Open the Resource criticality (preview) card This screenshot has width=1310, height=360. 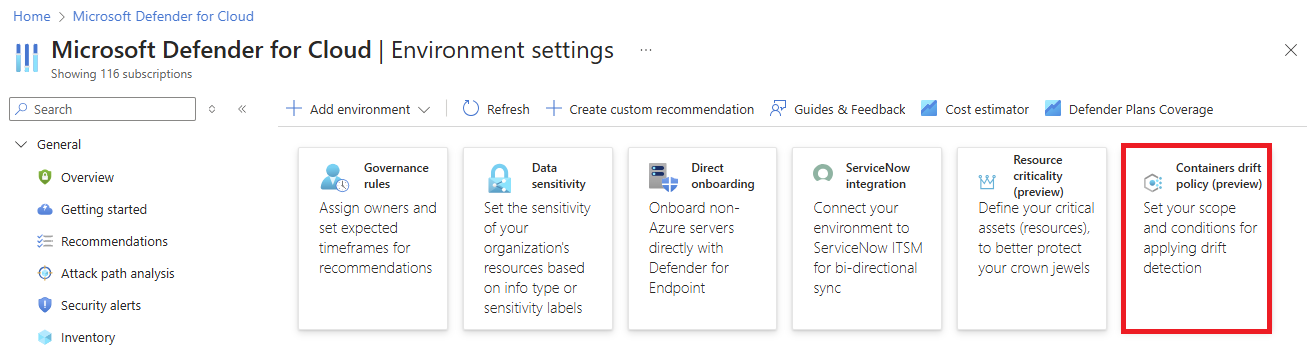(x=1032, y=238)
